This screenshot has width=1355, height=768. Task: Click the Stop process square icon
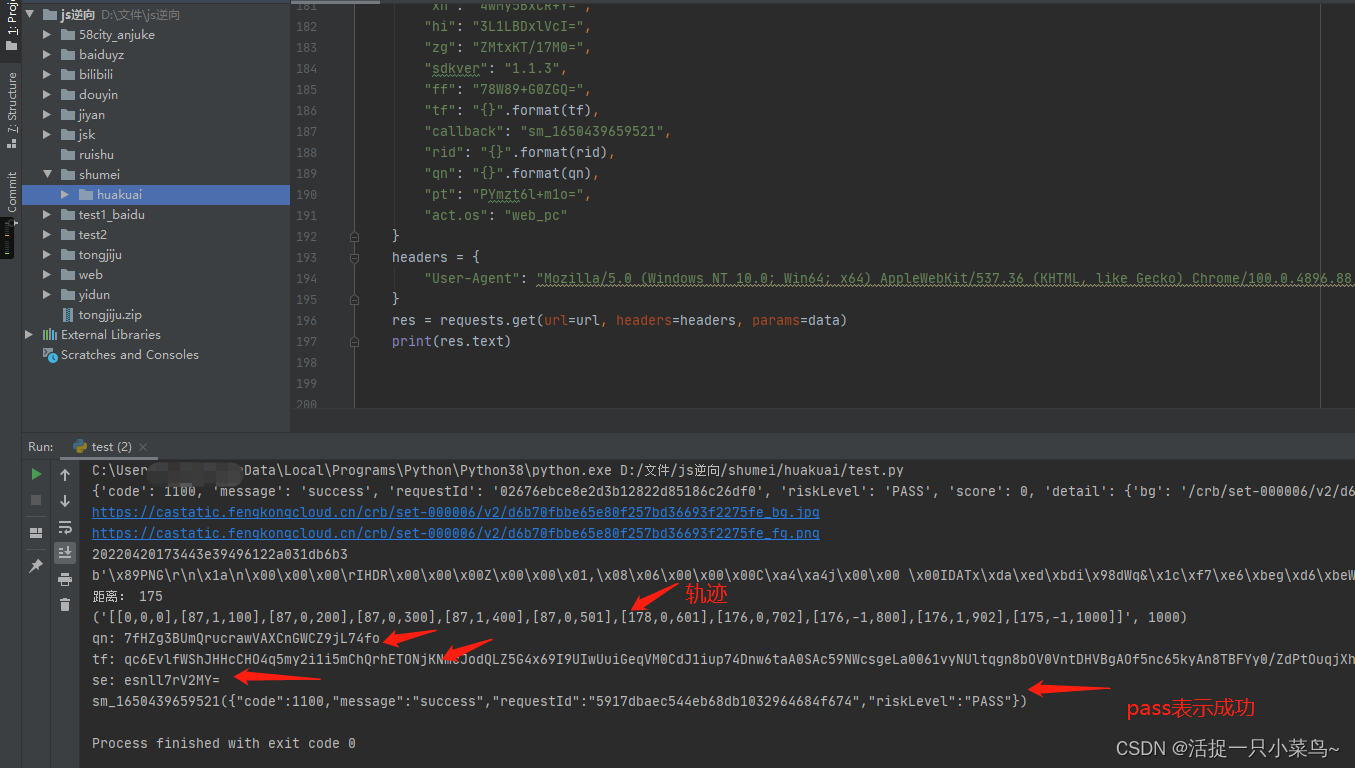[36, 499]
